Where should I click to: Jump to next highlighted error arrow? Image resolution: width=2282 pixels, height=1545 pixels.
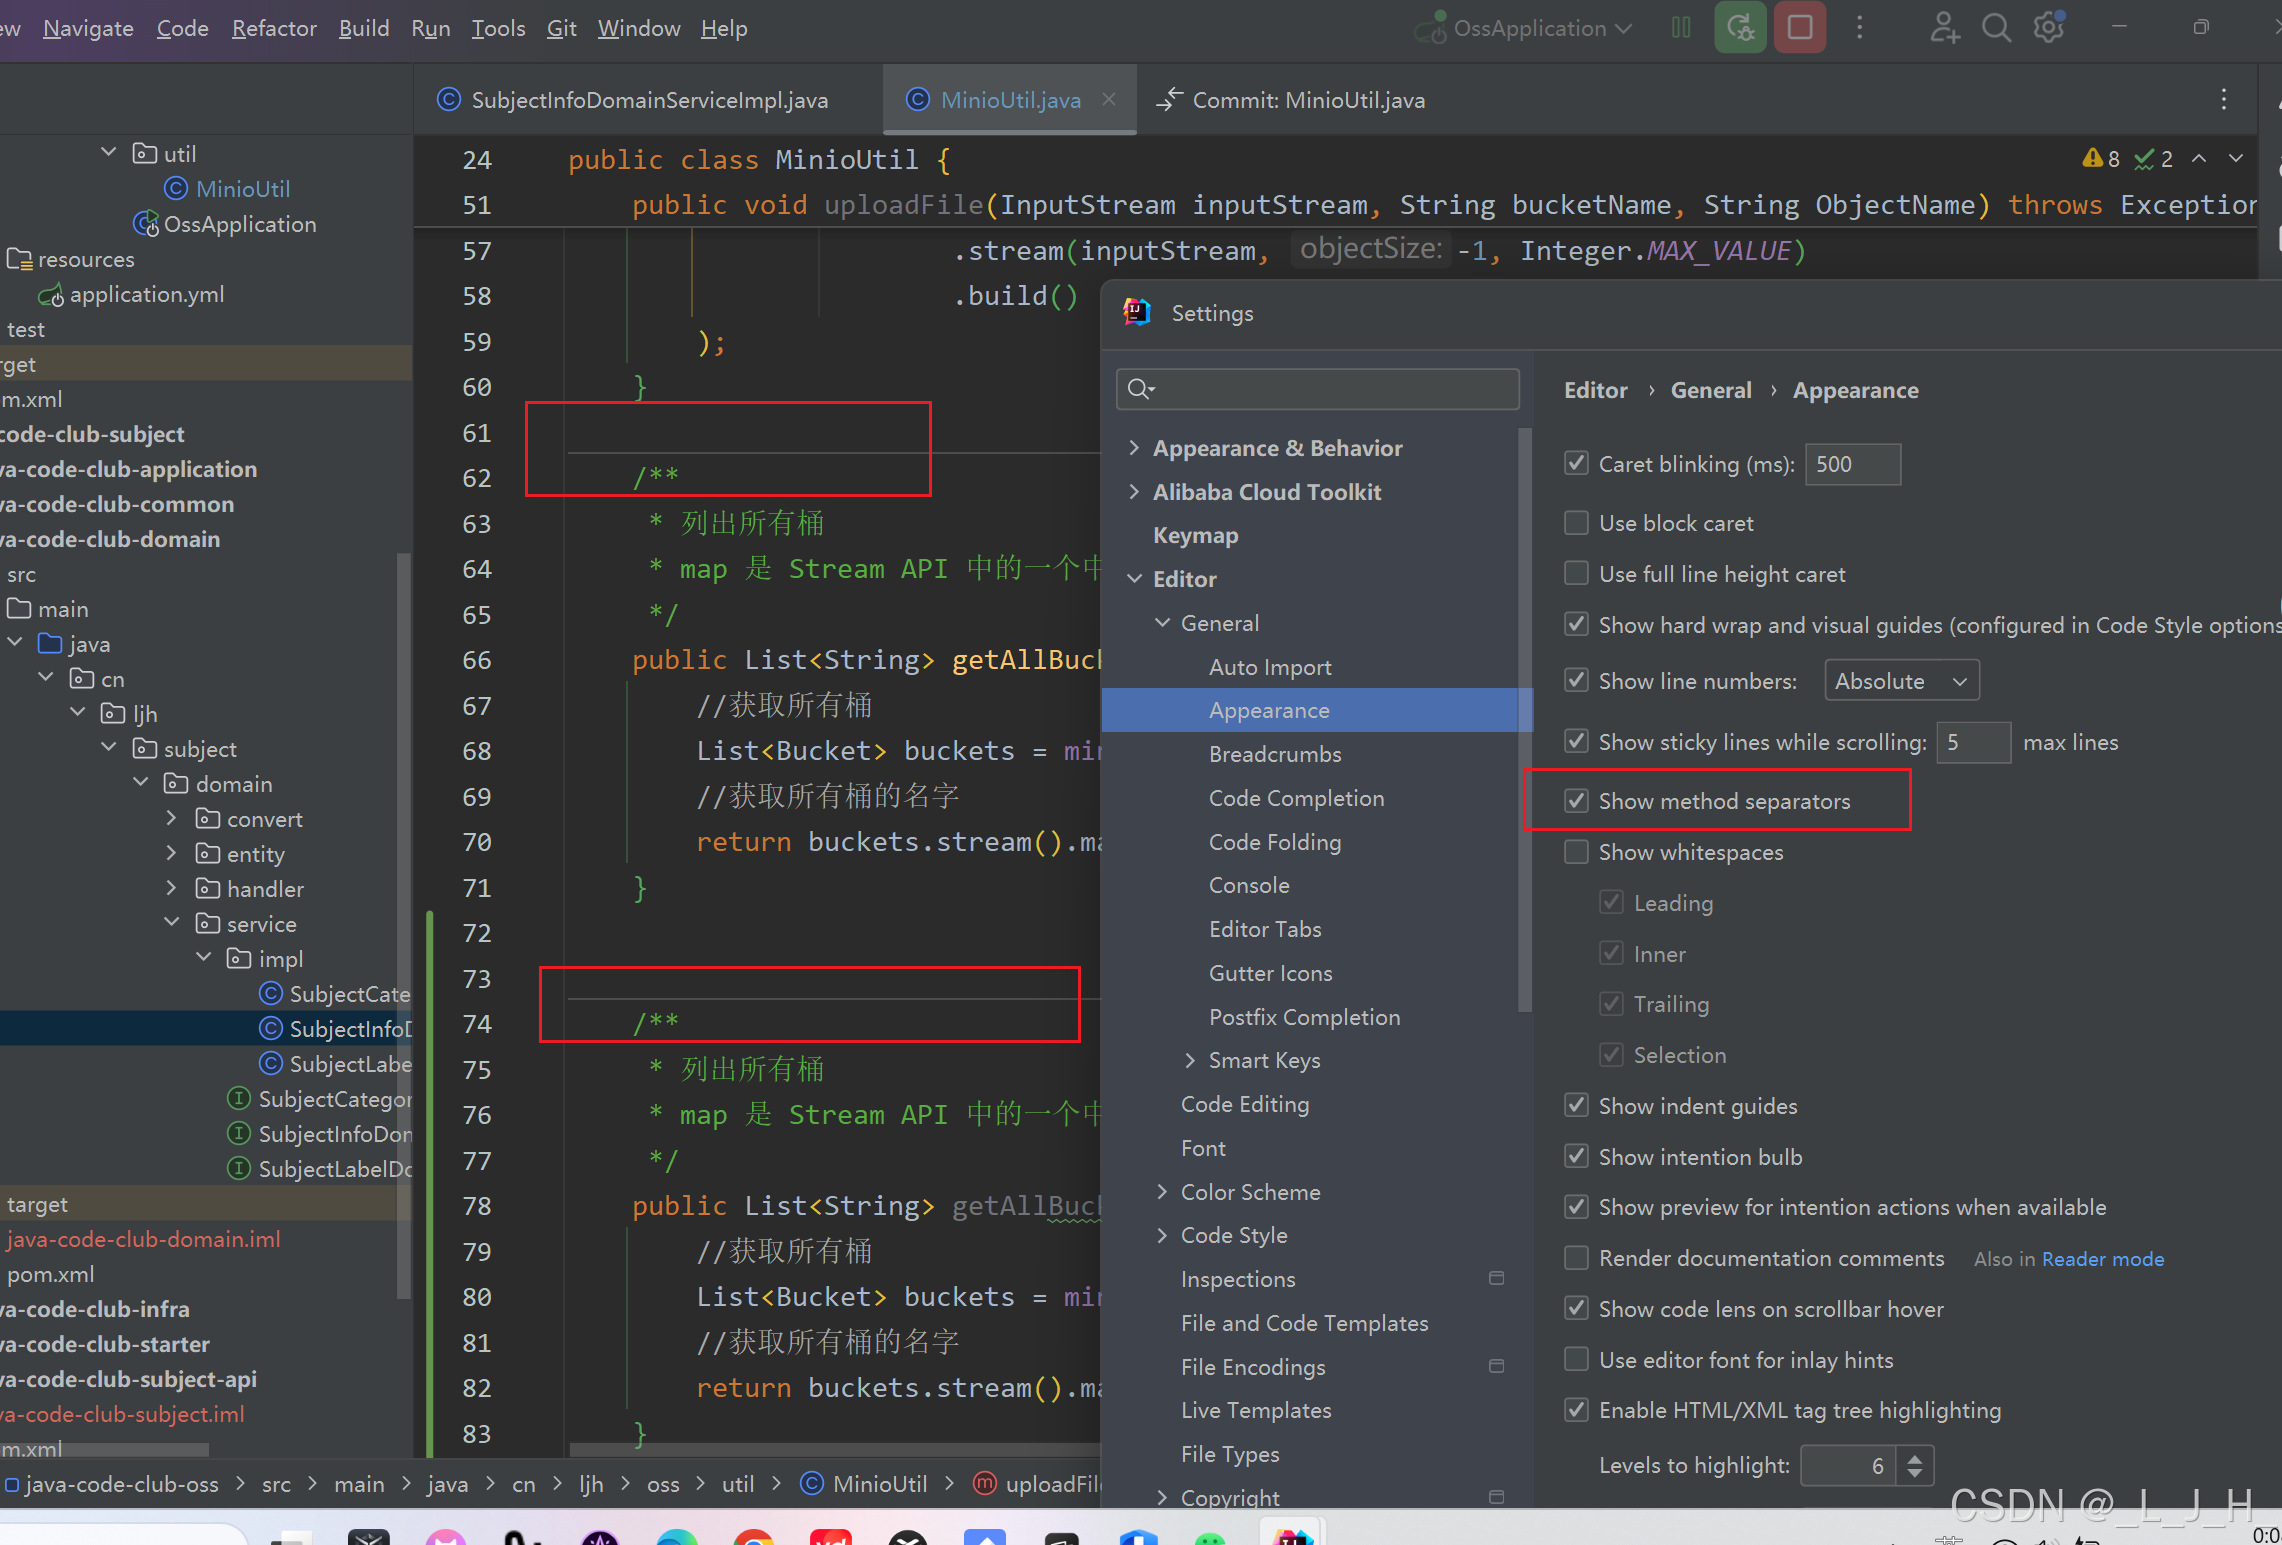pyautogui.click(x=2236, y=159)
